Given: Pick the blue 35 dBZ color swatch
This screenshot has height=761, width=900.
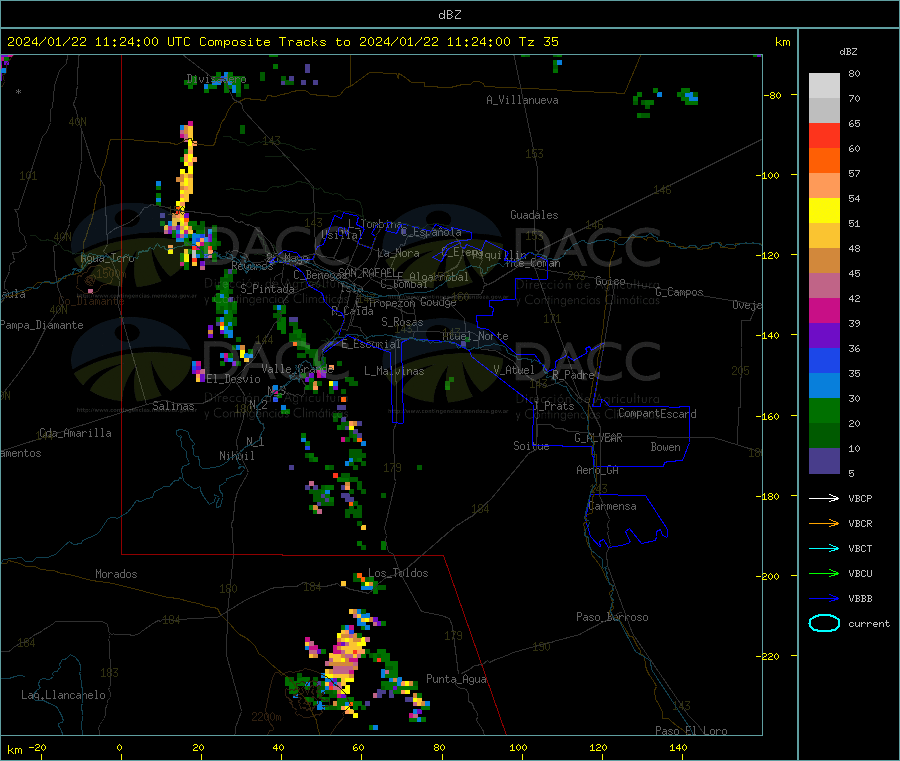Looking at the screenshot, I should (x=824, y=360).
